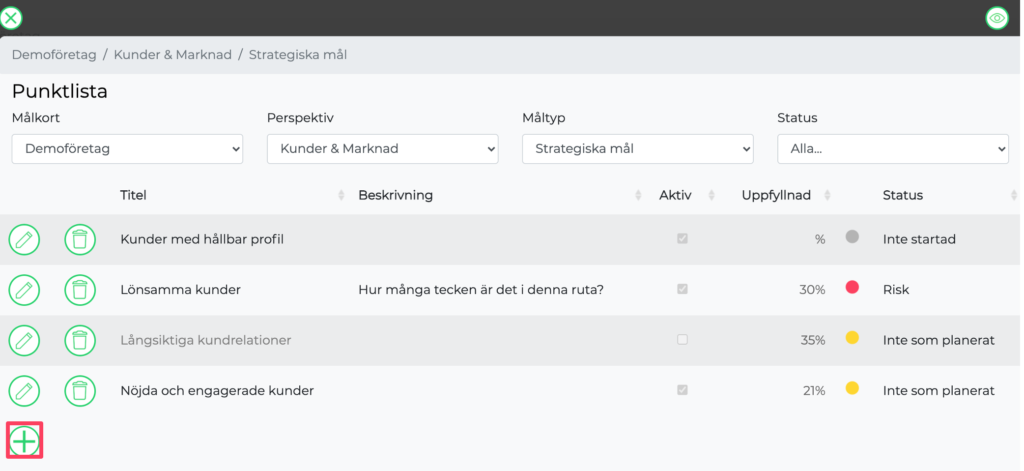This screenshot has height=471, width=1024.
Task: Delete the Kunder med hållbar profil row
Action: (x=80, y=240)
